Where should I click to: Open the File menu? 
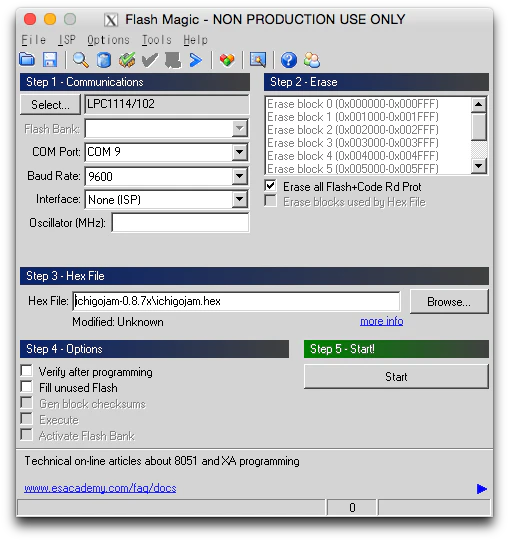(33, 40)
